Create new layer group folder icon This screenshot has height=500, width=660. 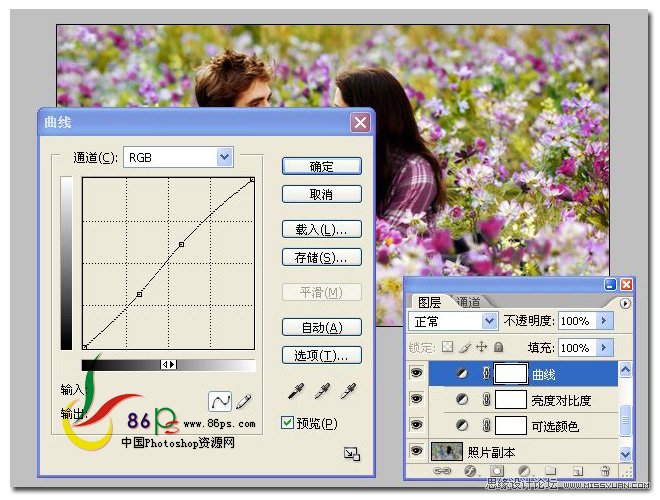pyautogui.click(x=551, y=470)
